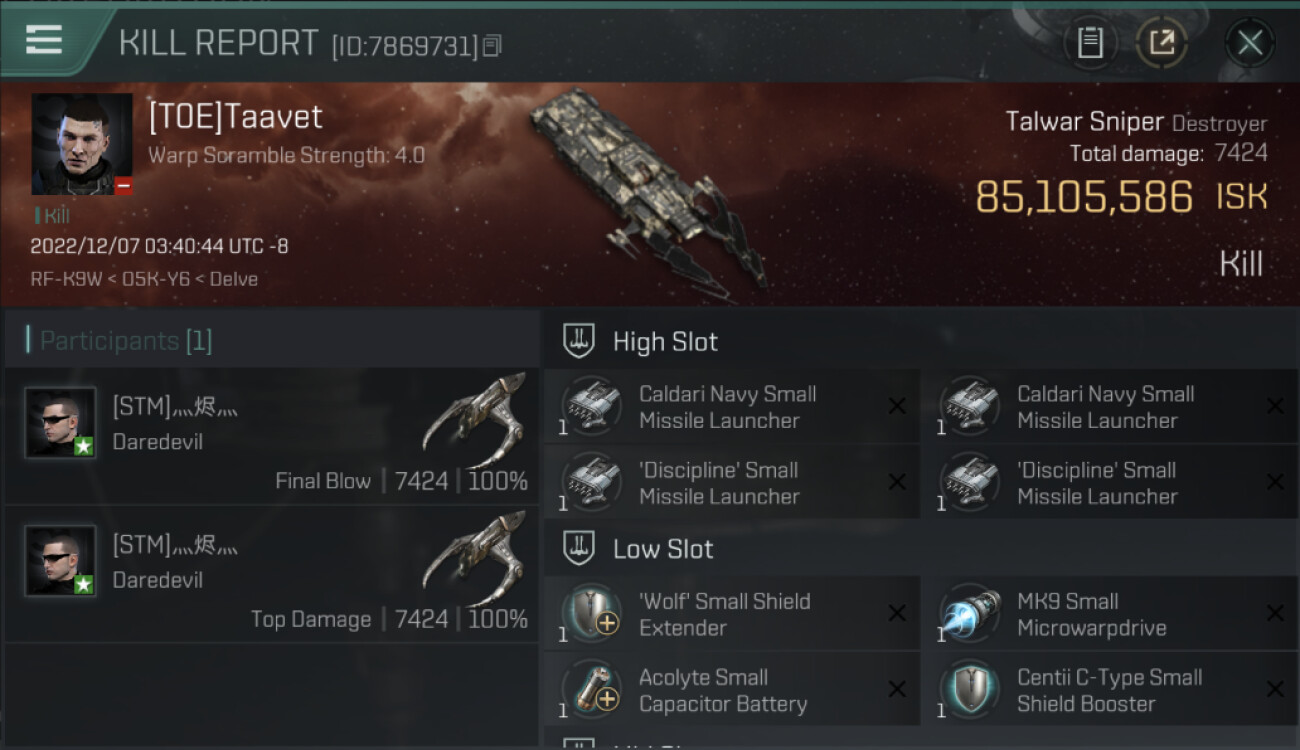This screenshot has width=1300, height=750.
Task: Select the Top Damage Daredevil participant
Action: click(271, 574)
